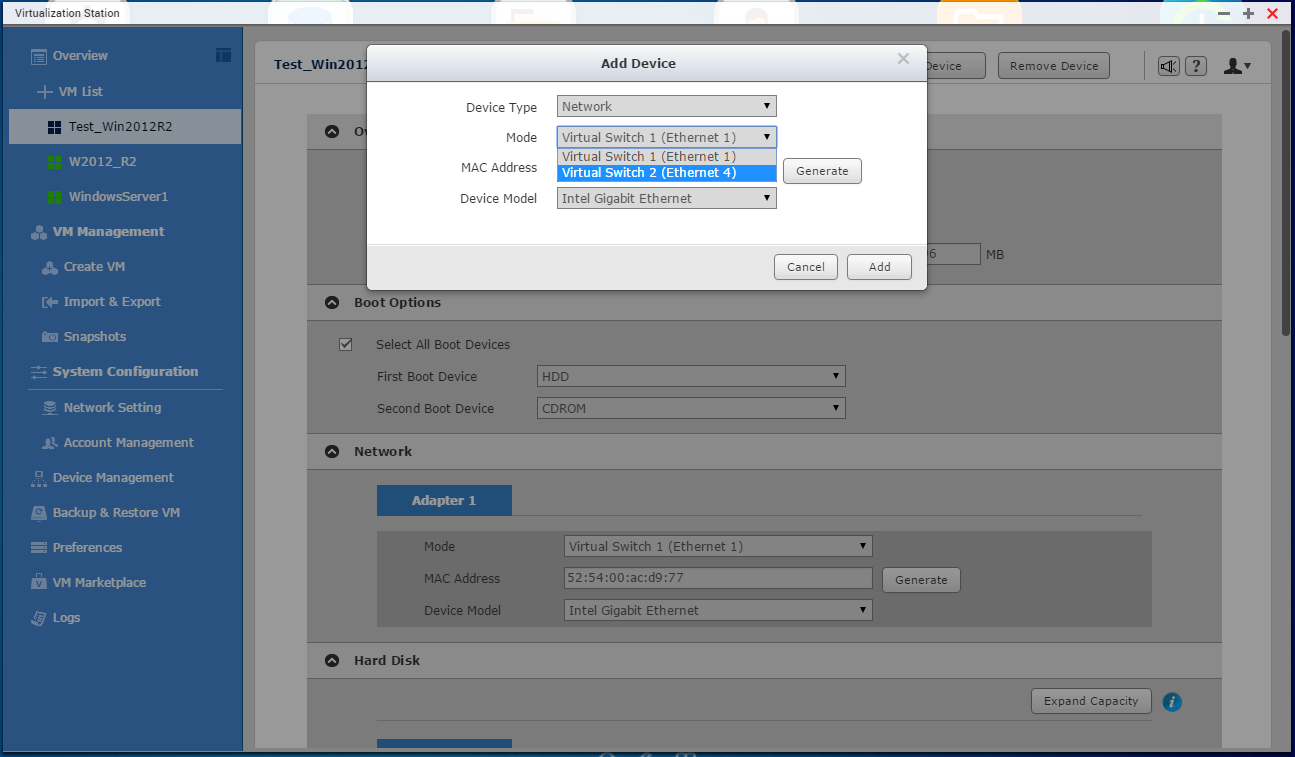Click the speaker icon in top toolbar

1168,66
